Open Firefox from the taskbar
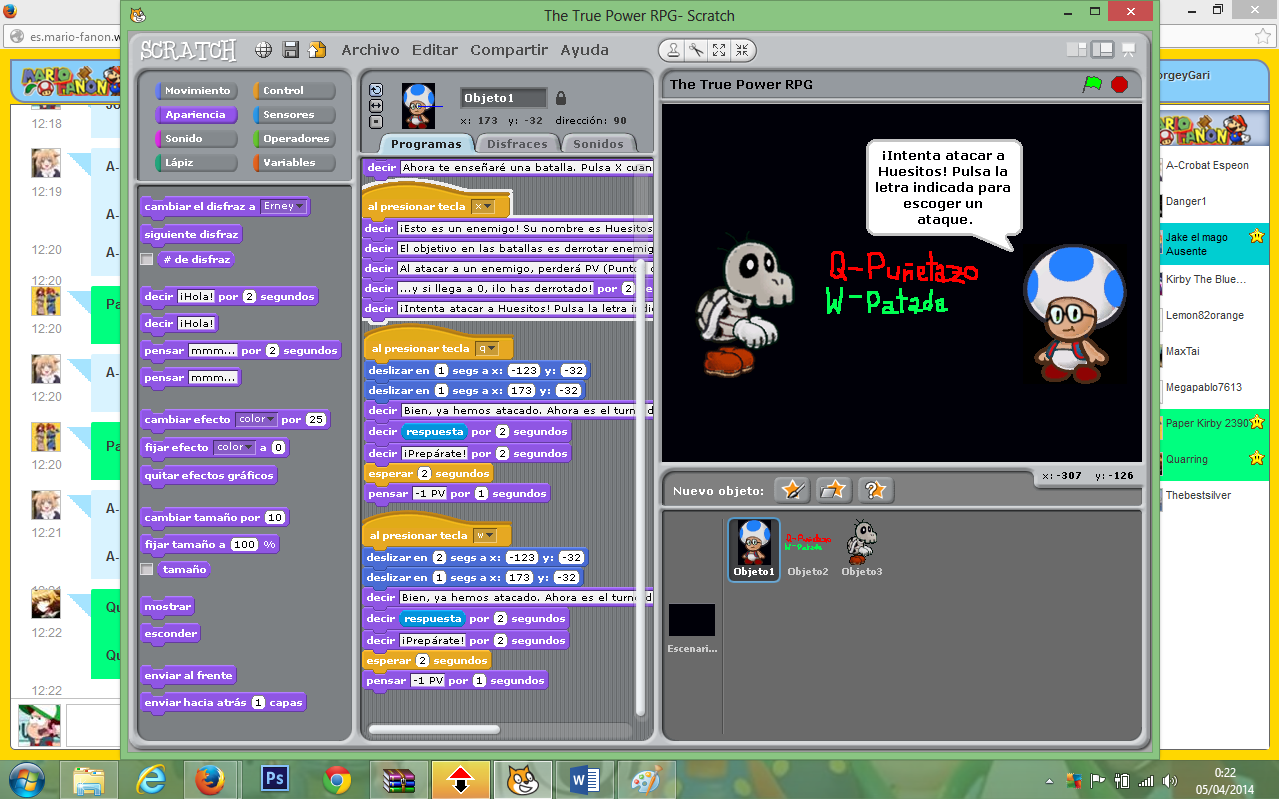The image size is (1279, 799). [x=212, y=779]
